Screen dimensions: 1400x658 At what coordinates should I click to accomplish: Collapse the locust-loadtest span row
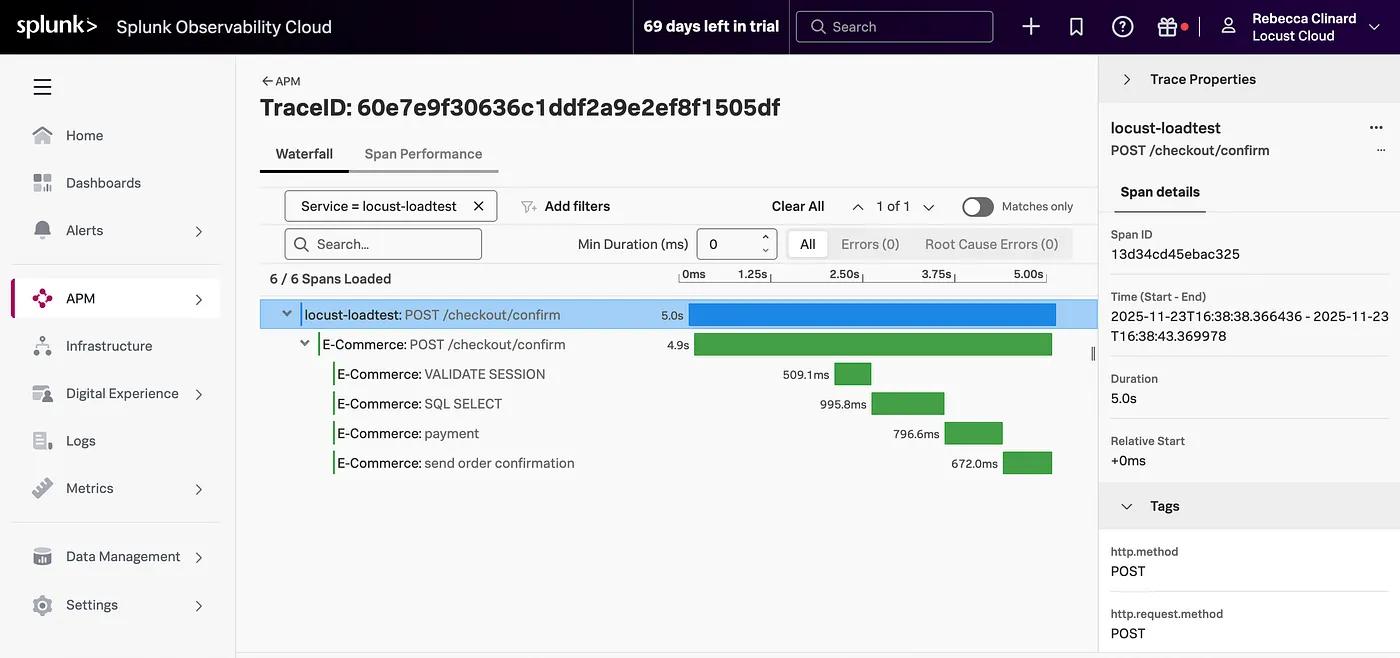tap(286, 313)
